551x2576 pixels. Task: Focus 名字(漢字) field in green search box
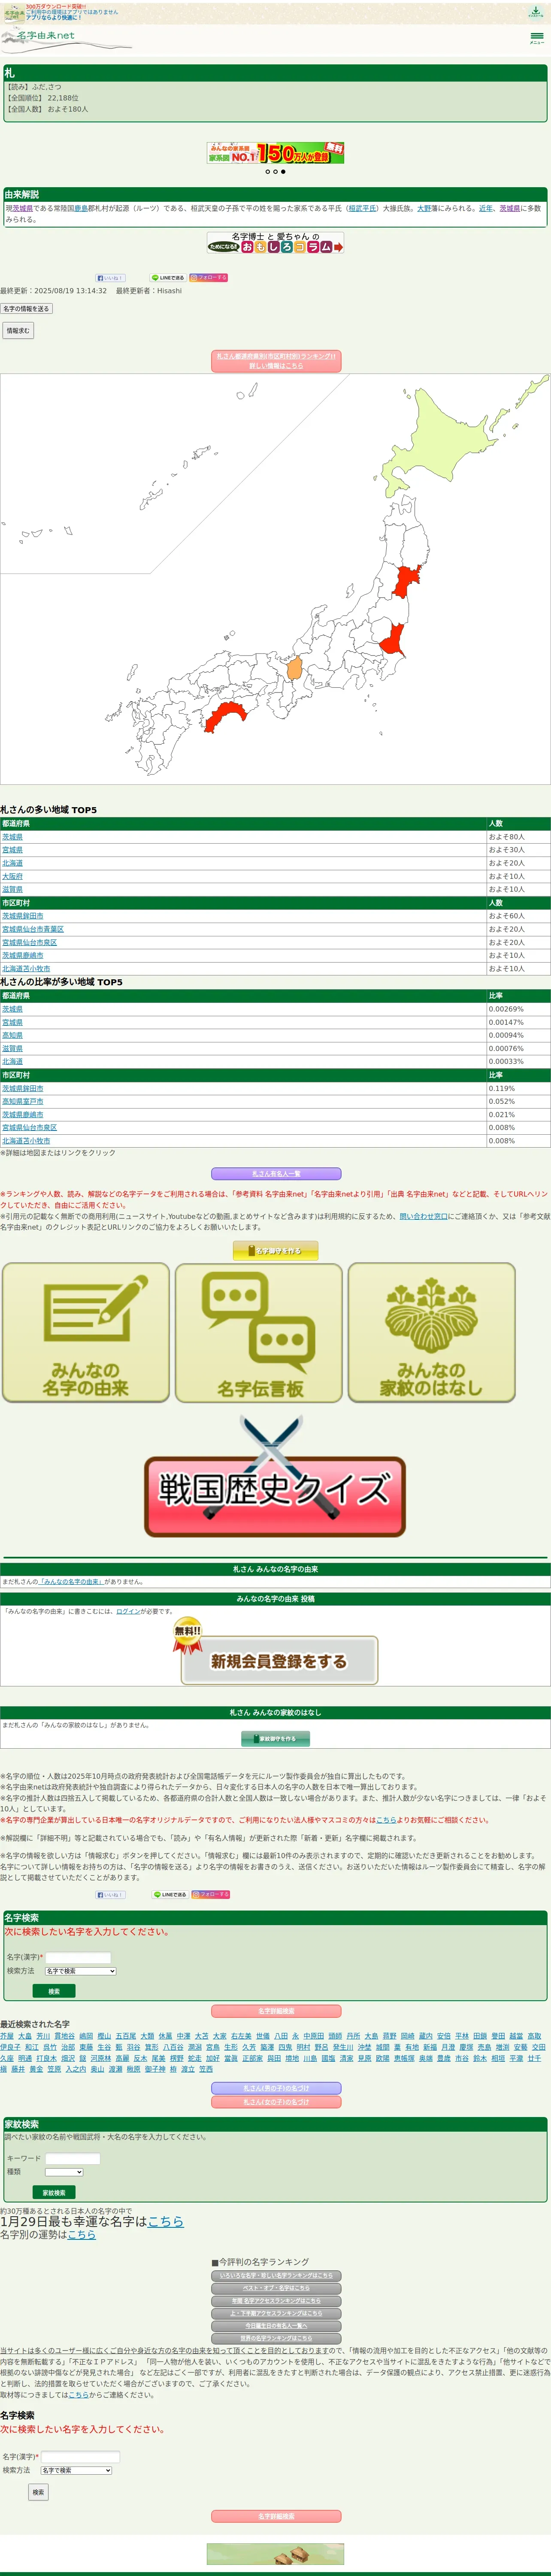pyautogui.click(x=78, y=1958)
